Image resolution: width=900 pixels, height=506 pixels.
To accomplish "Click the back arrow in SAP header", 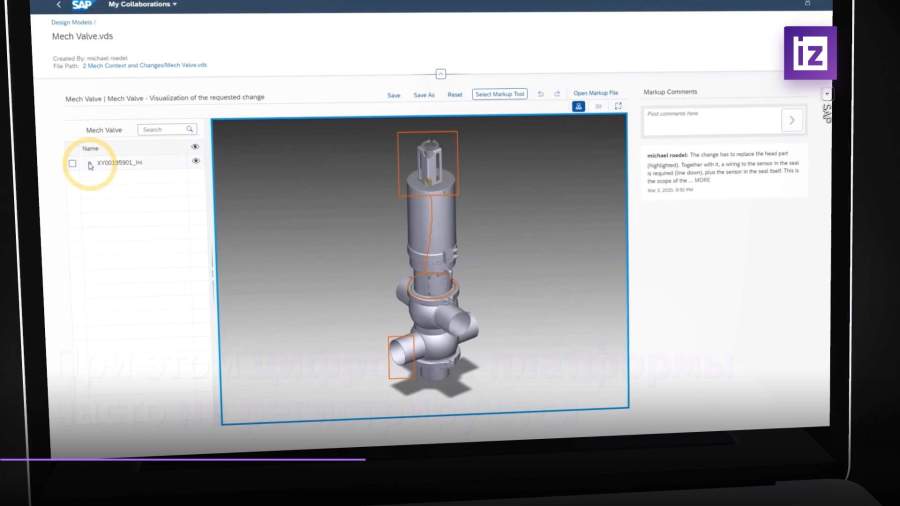I will pos(58,5).
